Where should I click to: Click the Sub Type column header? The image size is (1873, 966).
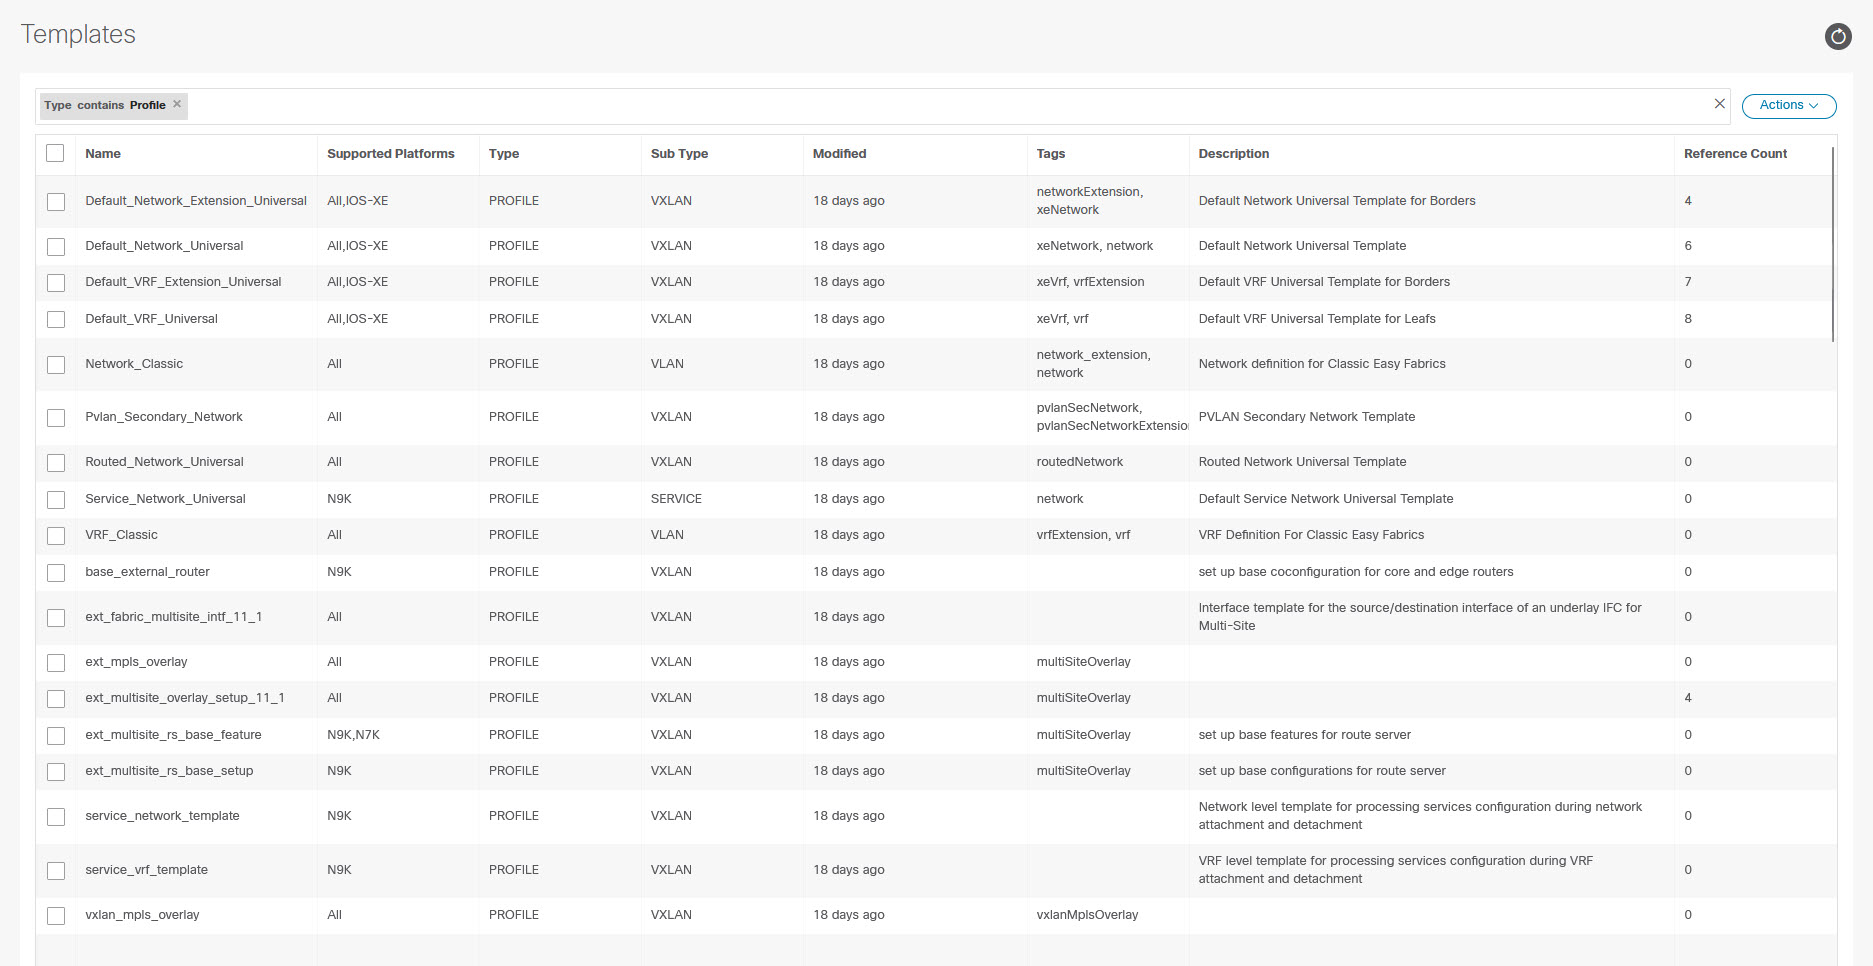[679, 154]
